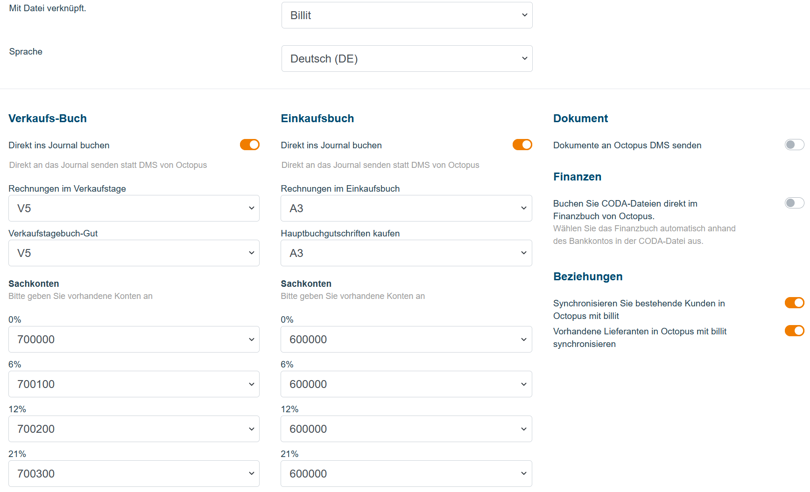Open Einkaufsbuch 0% account dropdown
The image size is (810, 492).
point(406,340)
